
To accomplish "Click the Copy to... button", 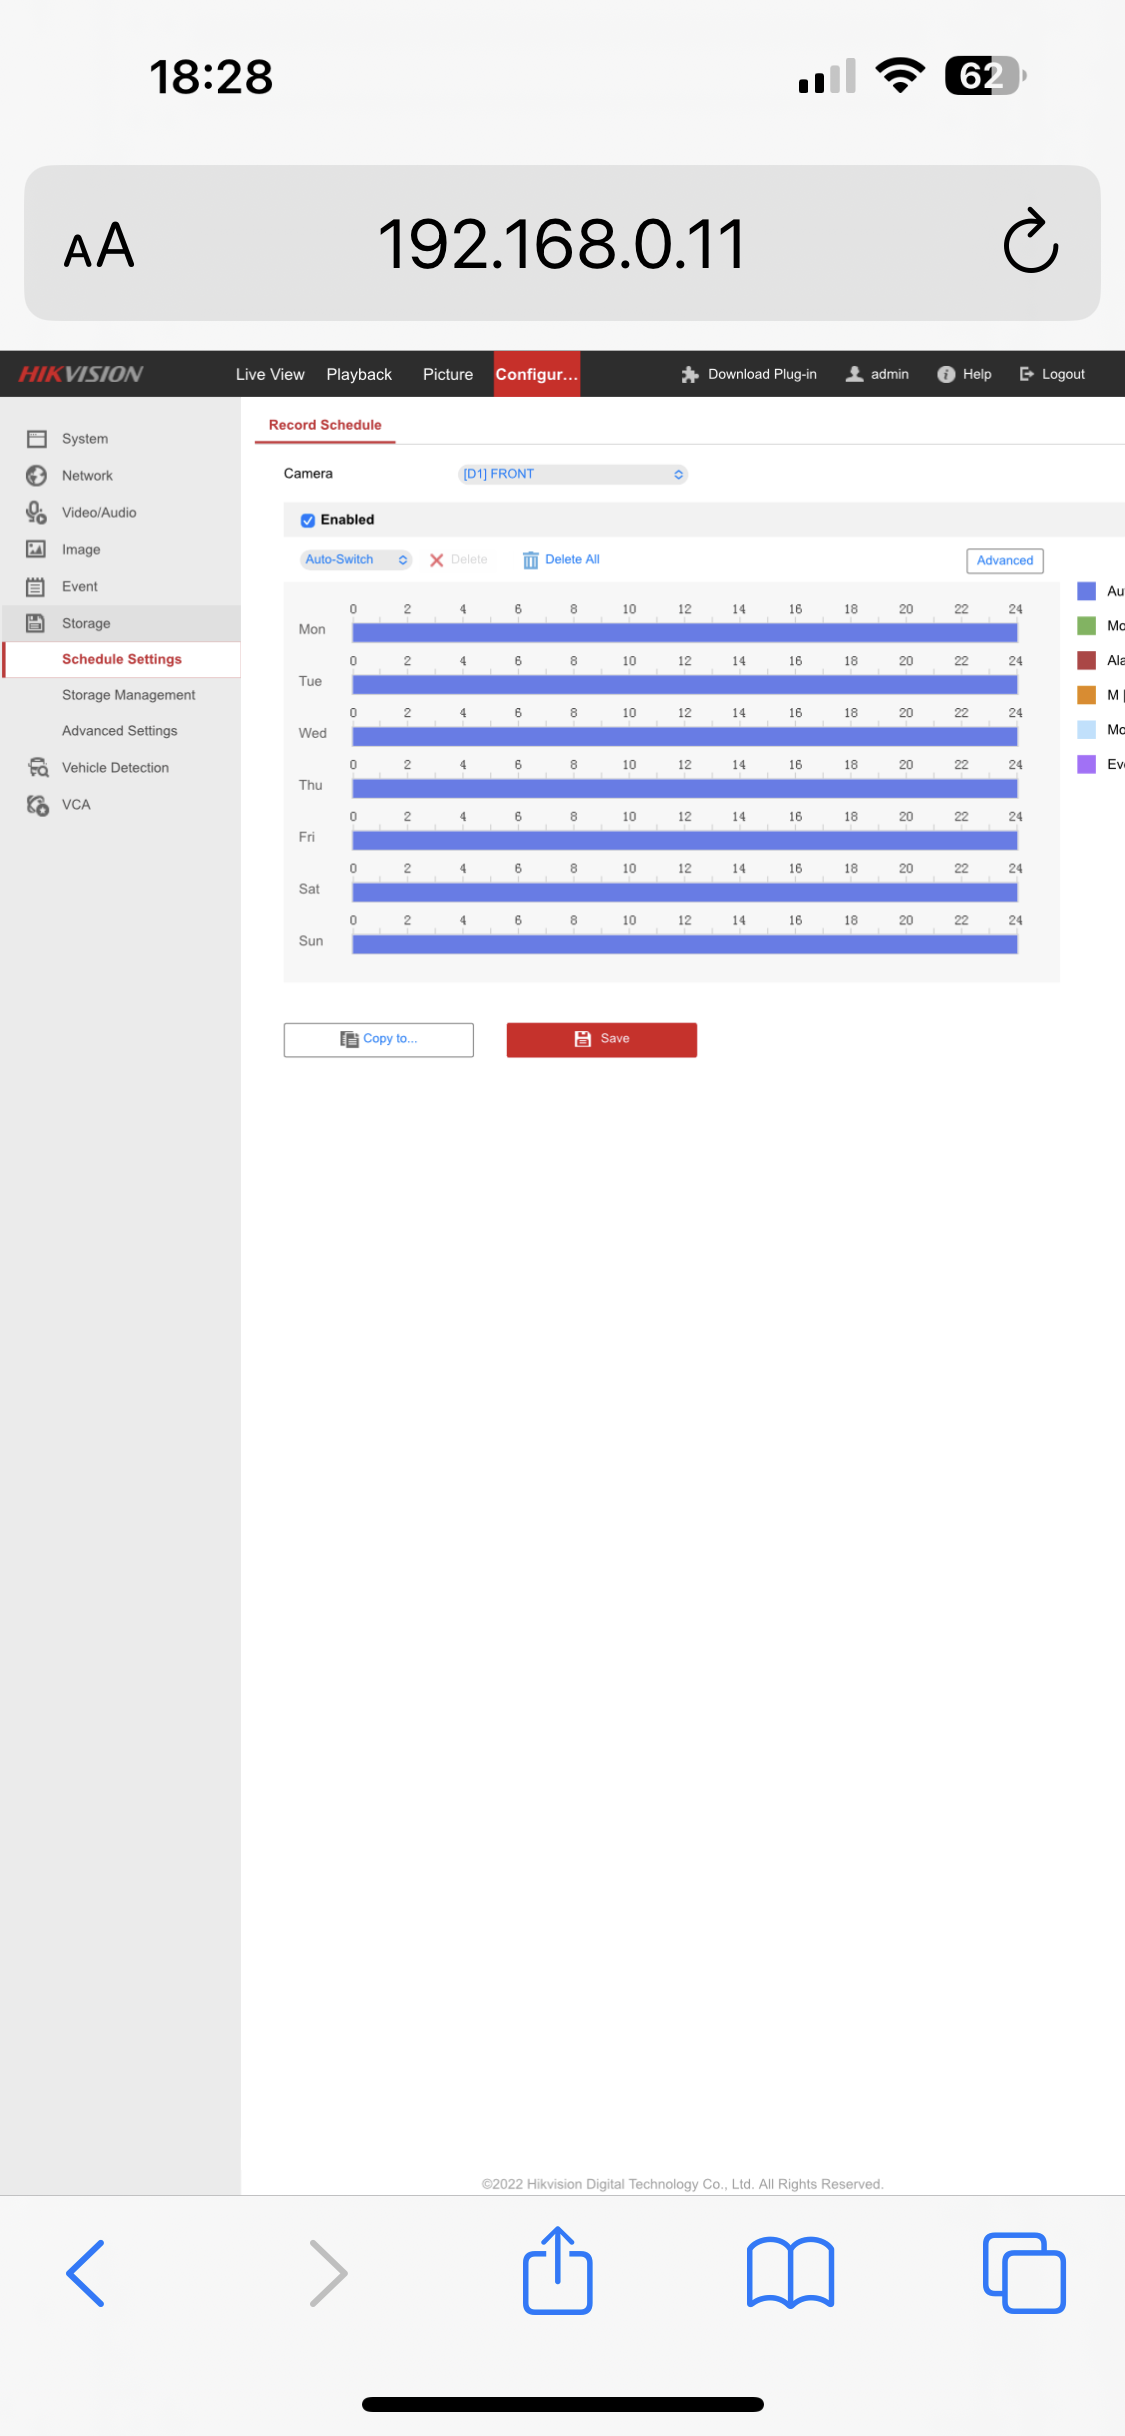I will click(x=378, y=1039).
